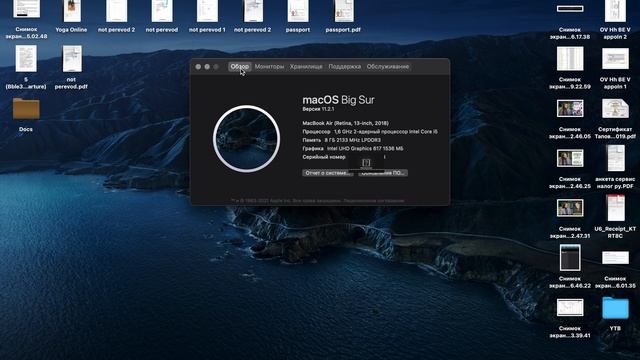Select screenshot file ending 6.01.35
This screenshot has width=640, height=360.
coord(615,258)
